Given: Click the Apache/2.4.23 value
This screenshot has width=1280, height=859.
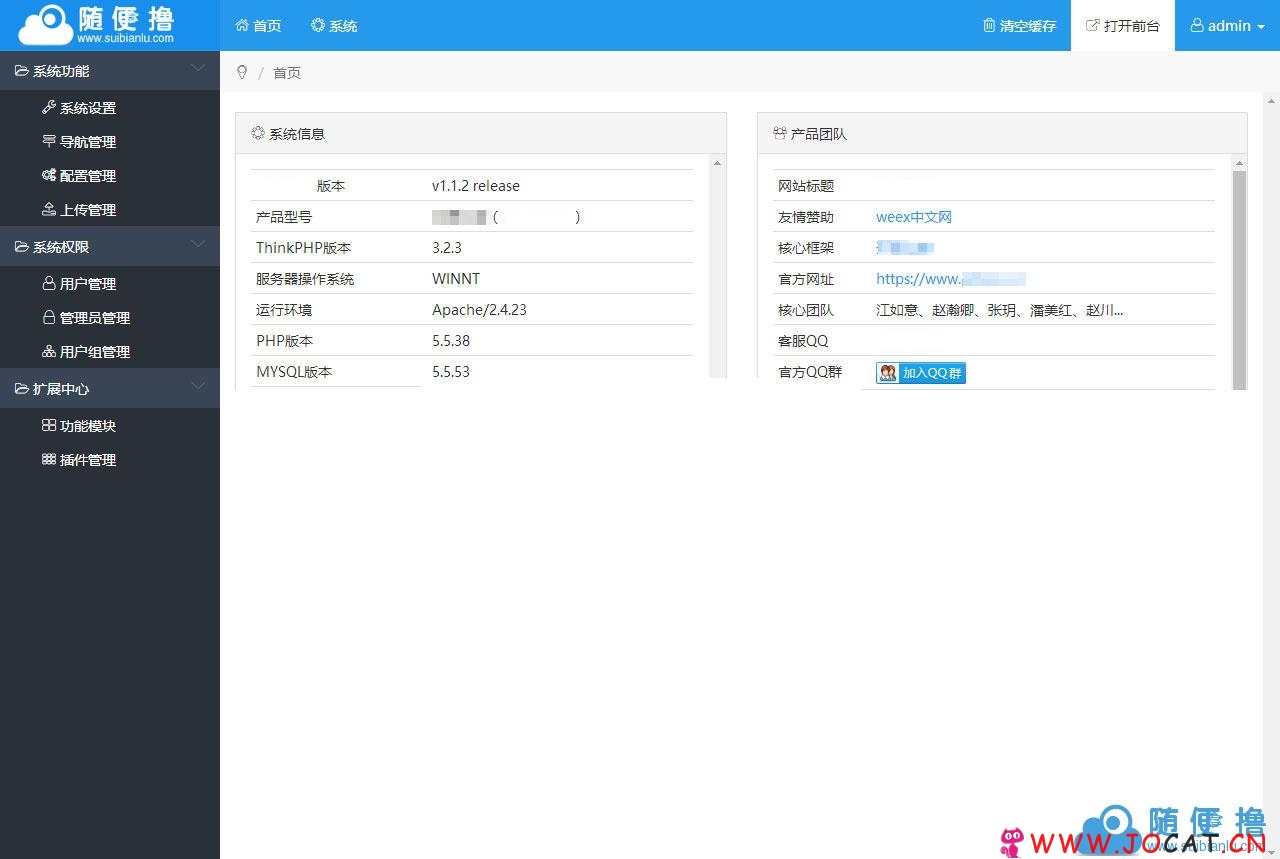Looking at the screenshot, I should click(x=479, y=310).
